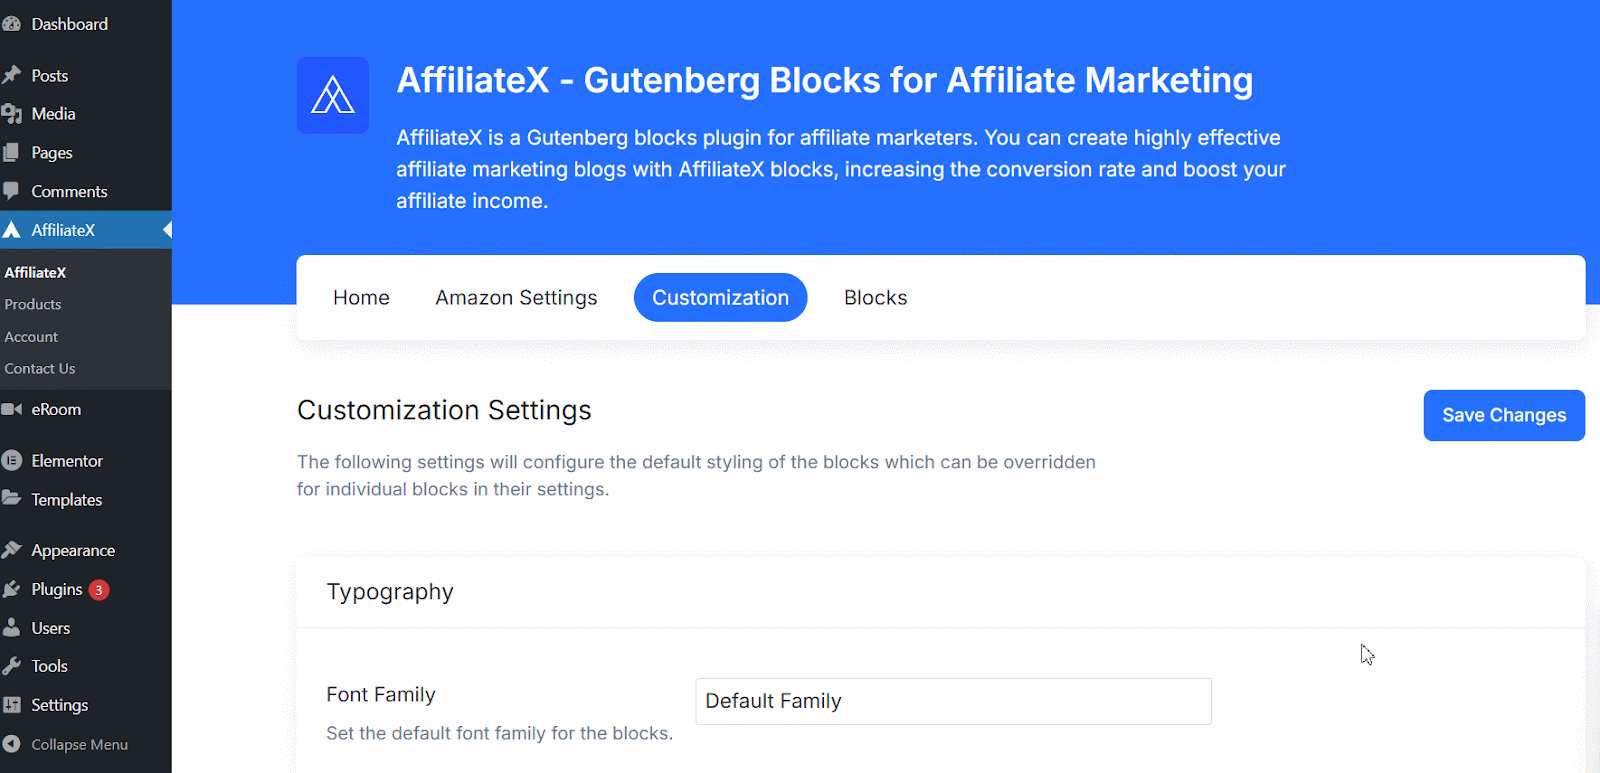Open eRoom using its camera icon
The height and width of the screenshot is (773, 1600).
(x=14, y=409)
